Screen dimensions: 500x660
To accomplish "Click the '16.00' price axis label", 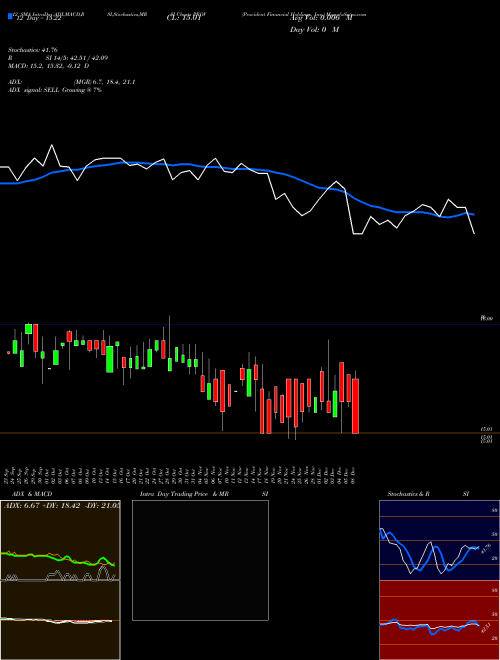I will [486, 319].
